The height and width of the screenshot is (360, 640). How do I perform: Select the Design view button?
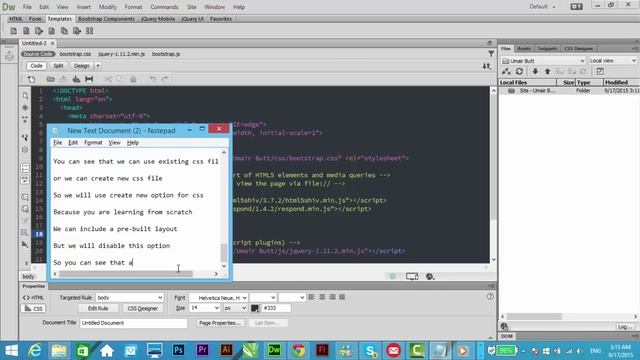[81, 66]
